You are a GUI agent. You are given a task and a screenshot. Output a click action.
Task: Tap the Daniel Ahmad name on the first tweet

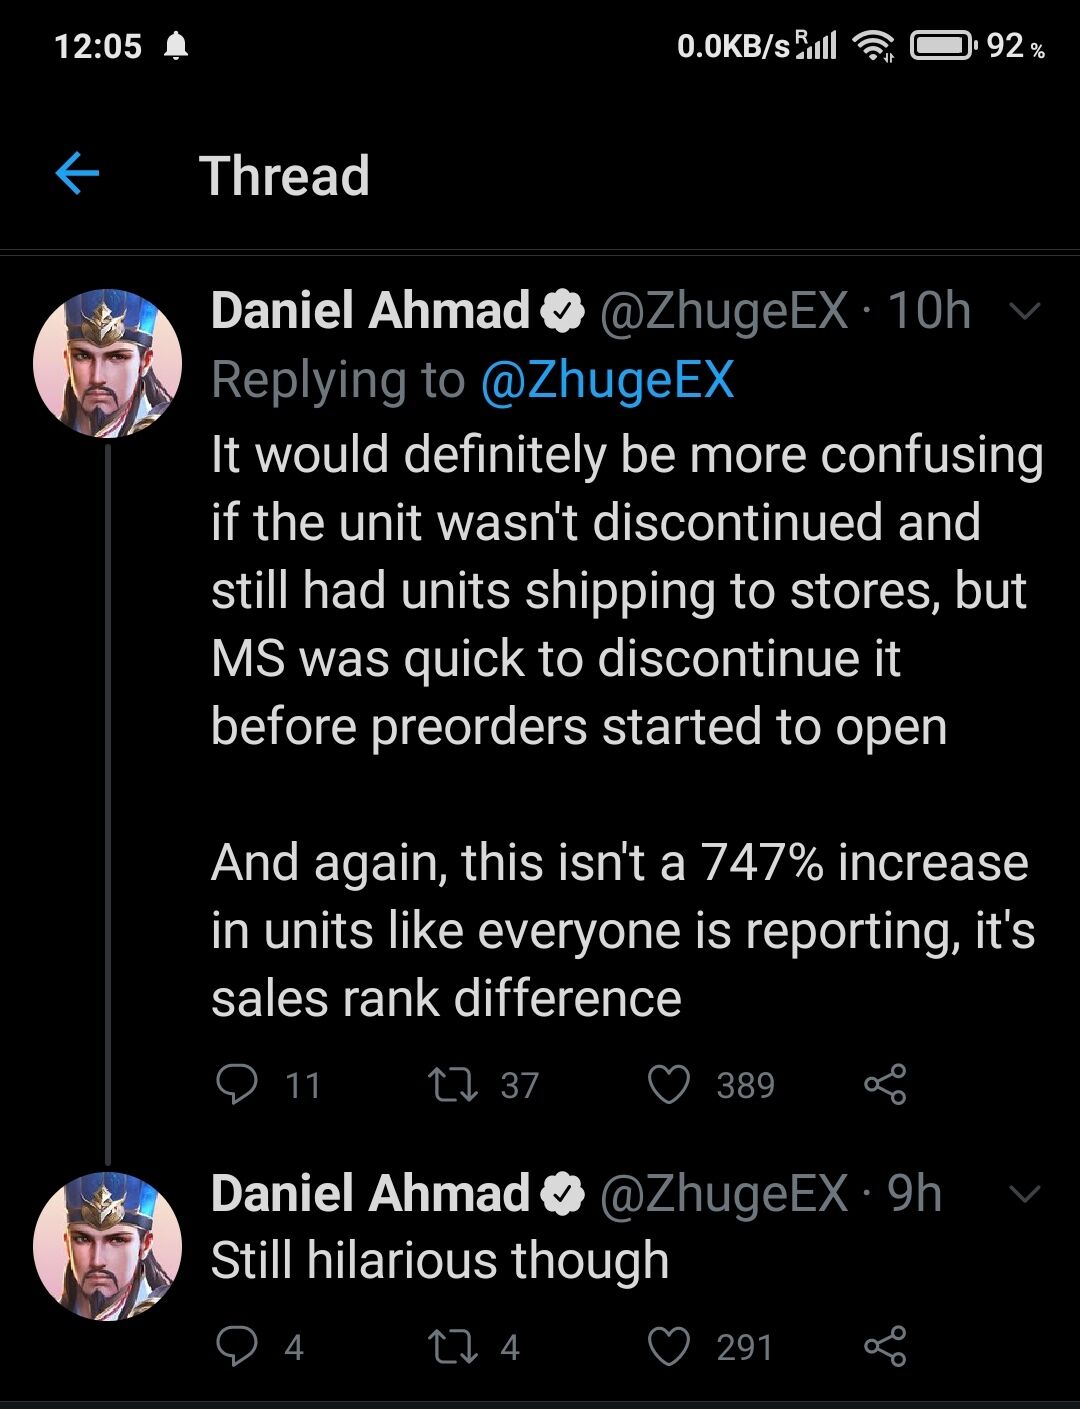[x=370, y=311]
